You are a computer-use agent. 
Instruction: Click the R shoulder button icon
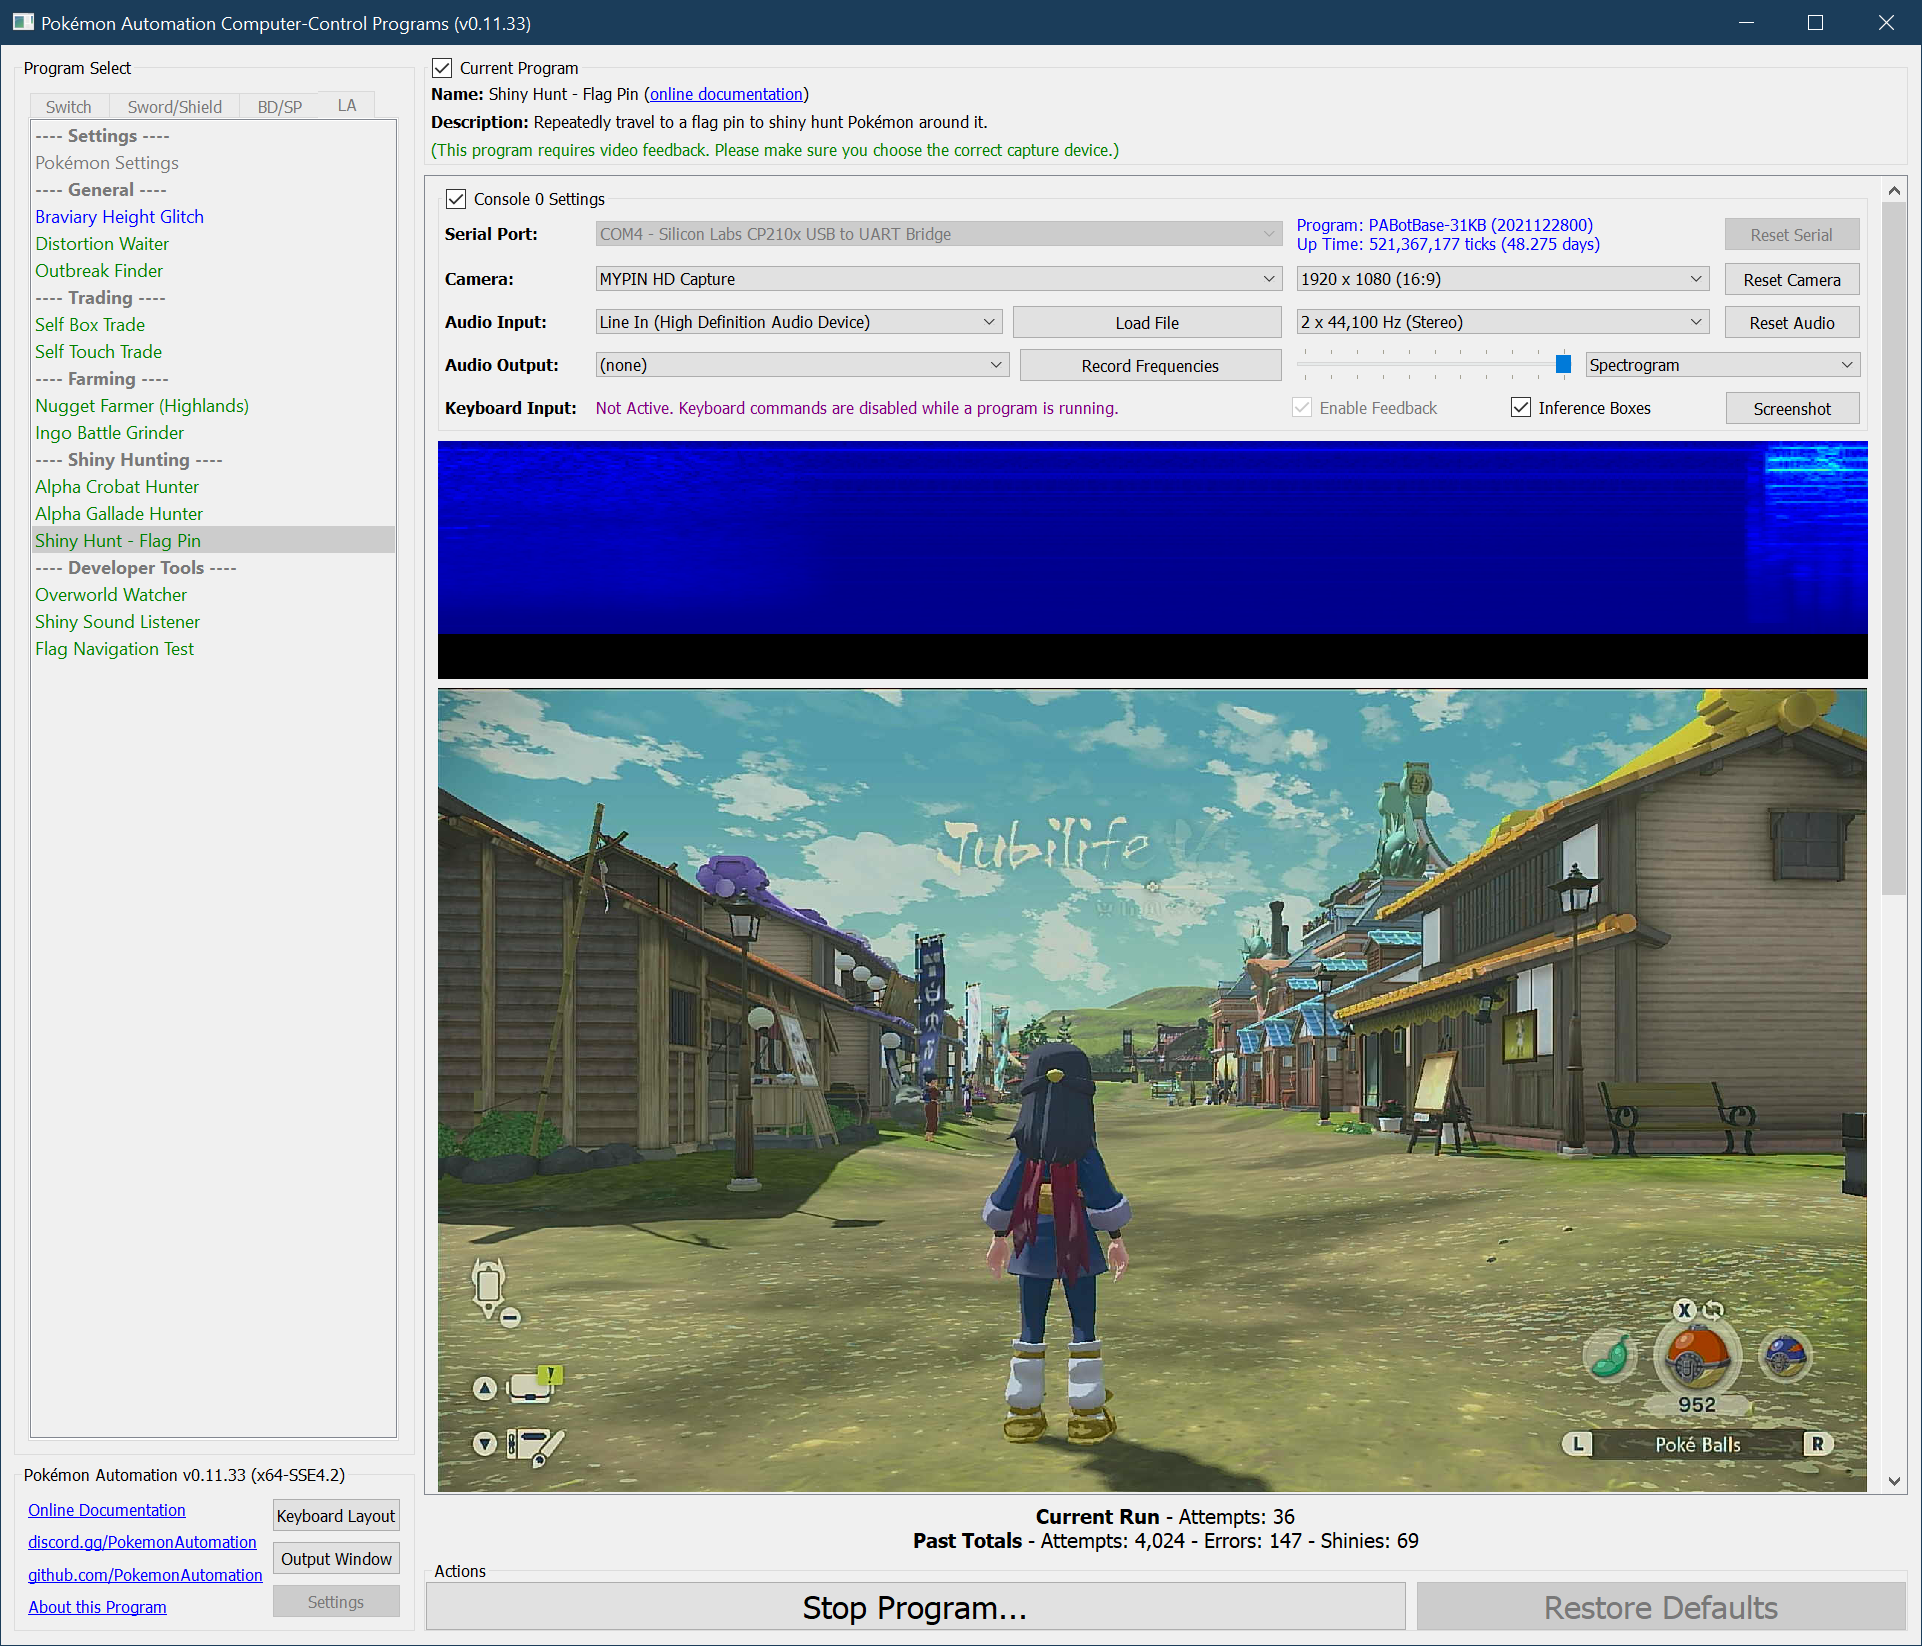click(1817, 1443)
